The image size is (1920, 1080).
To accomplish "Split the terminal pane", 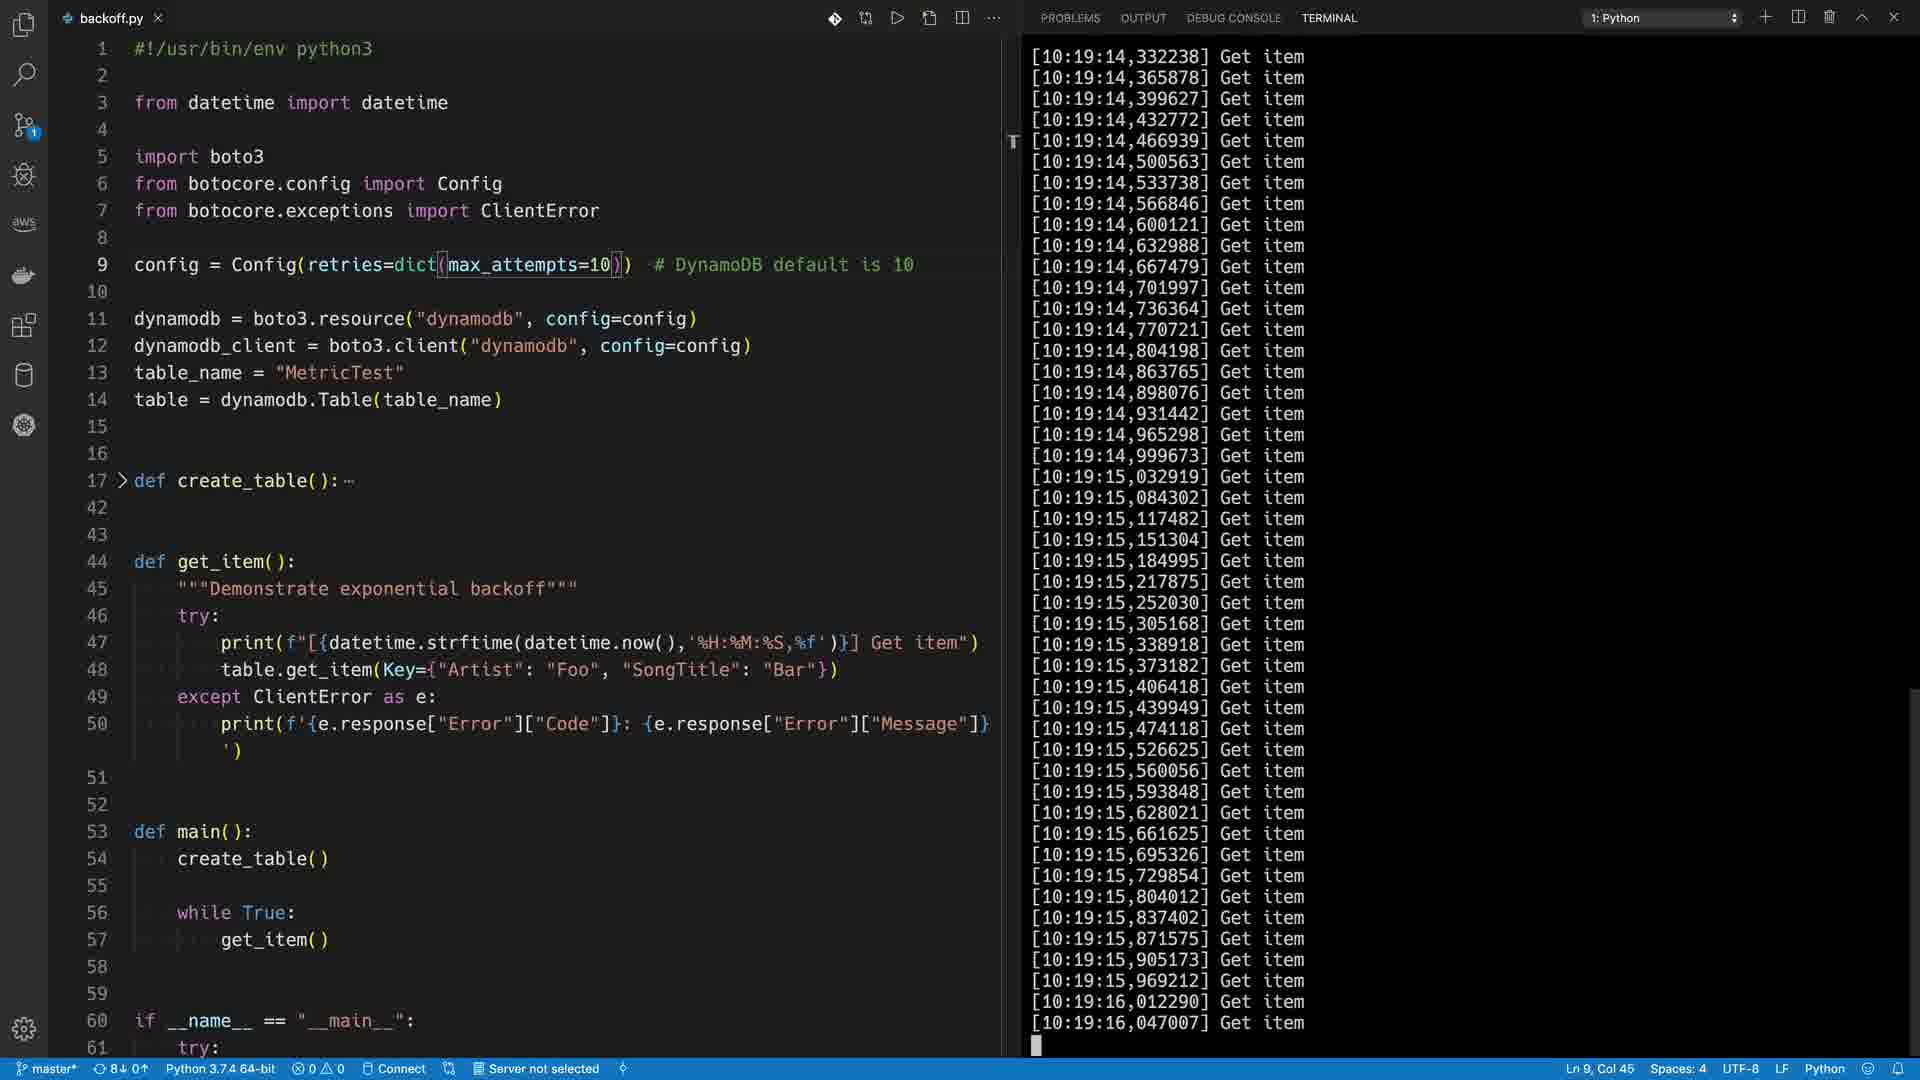I will tap(1798, 17).
